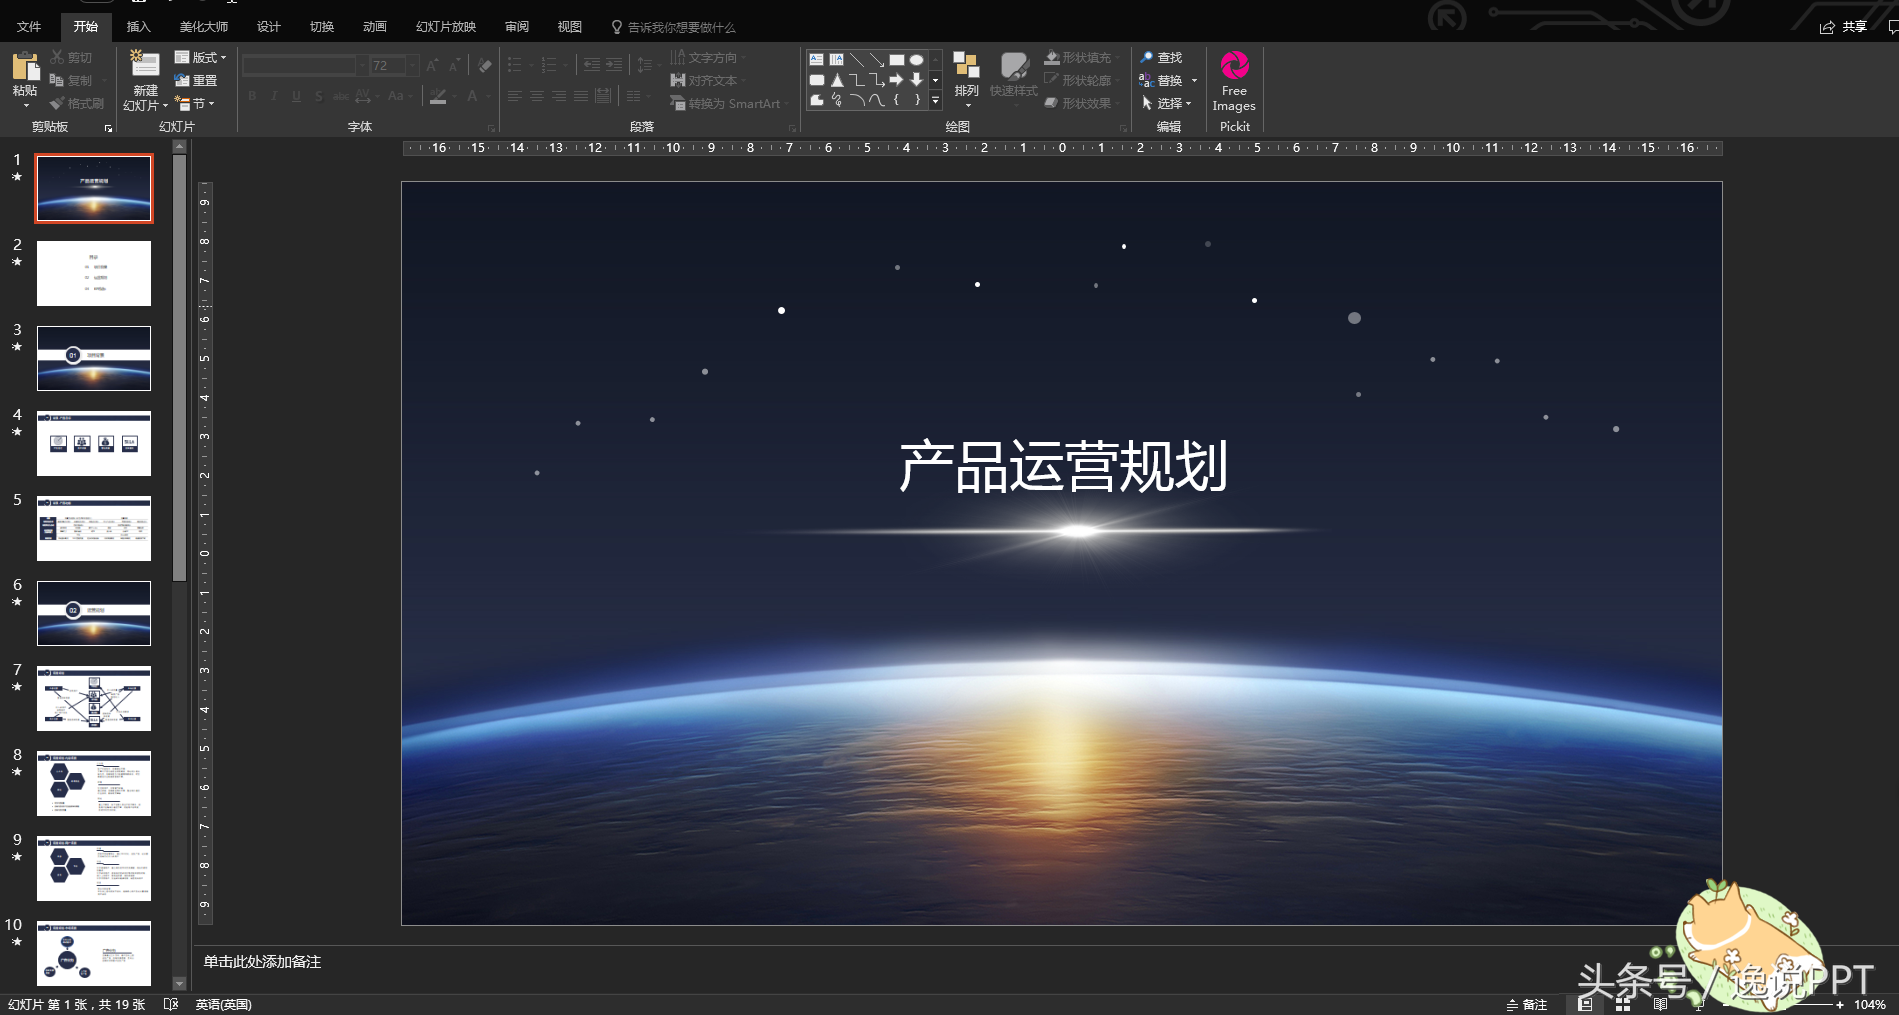This screenshot has height=1015, width=1899.
Task: Toggle Bold formatting
Action: 252,96
